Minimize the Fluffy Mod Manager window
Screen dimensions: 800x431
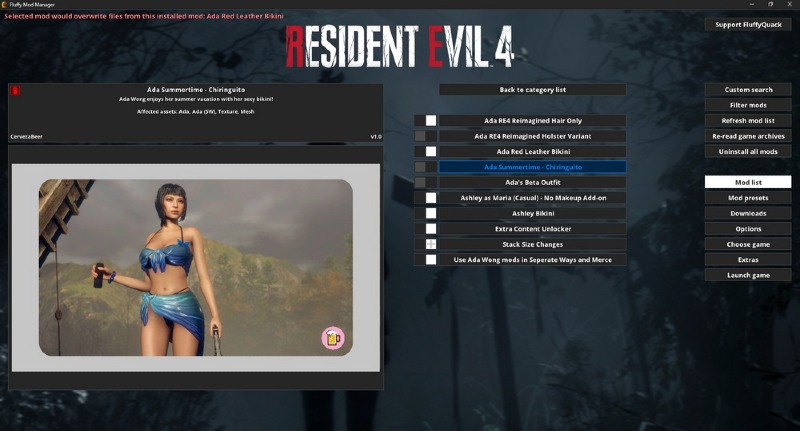[752, 4]
